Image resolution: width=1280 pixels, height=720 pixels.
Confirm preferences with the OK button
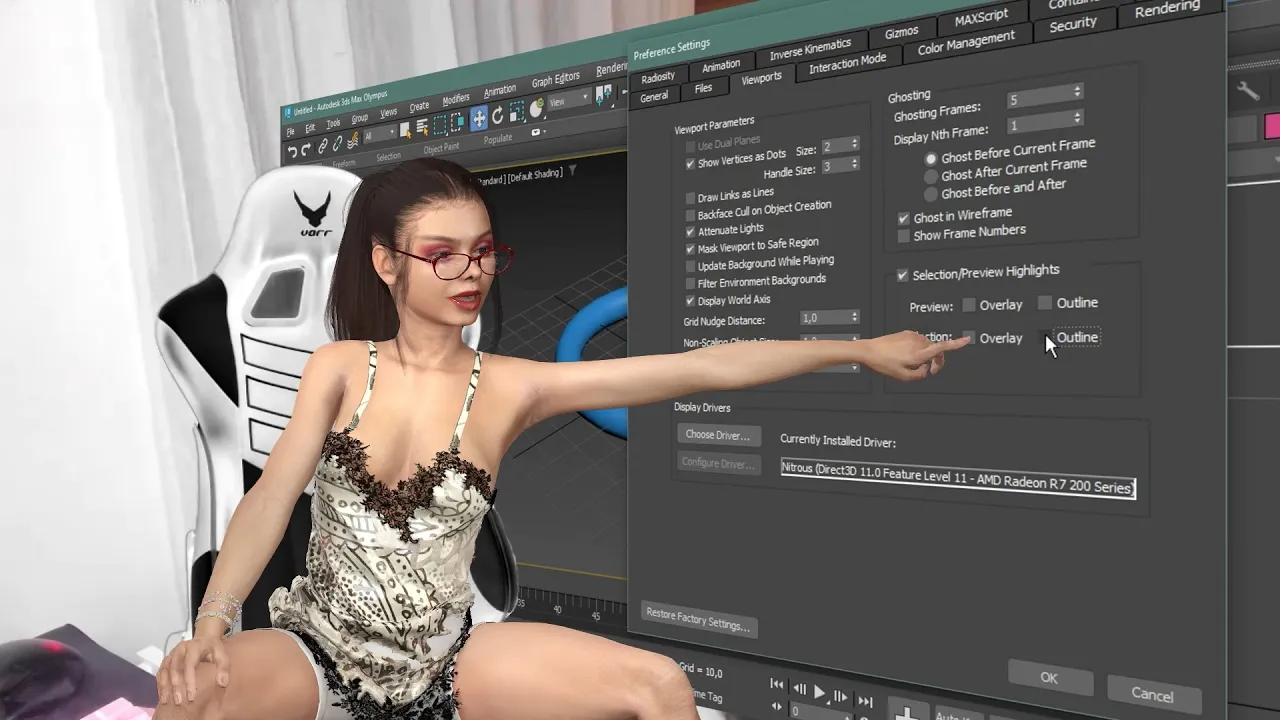[x=1049, y=677]
